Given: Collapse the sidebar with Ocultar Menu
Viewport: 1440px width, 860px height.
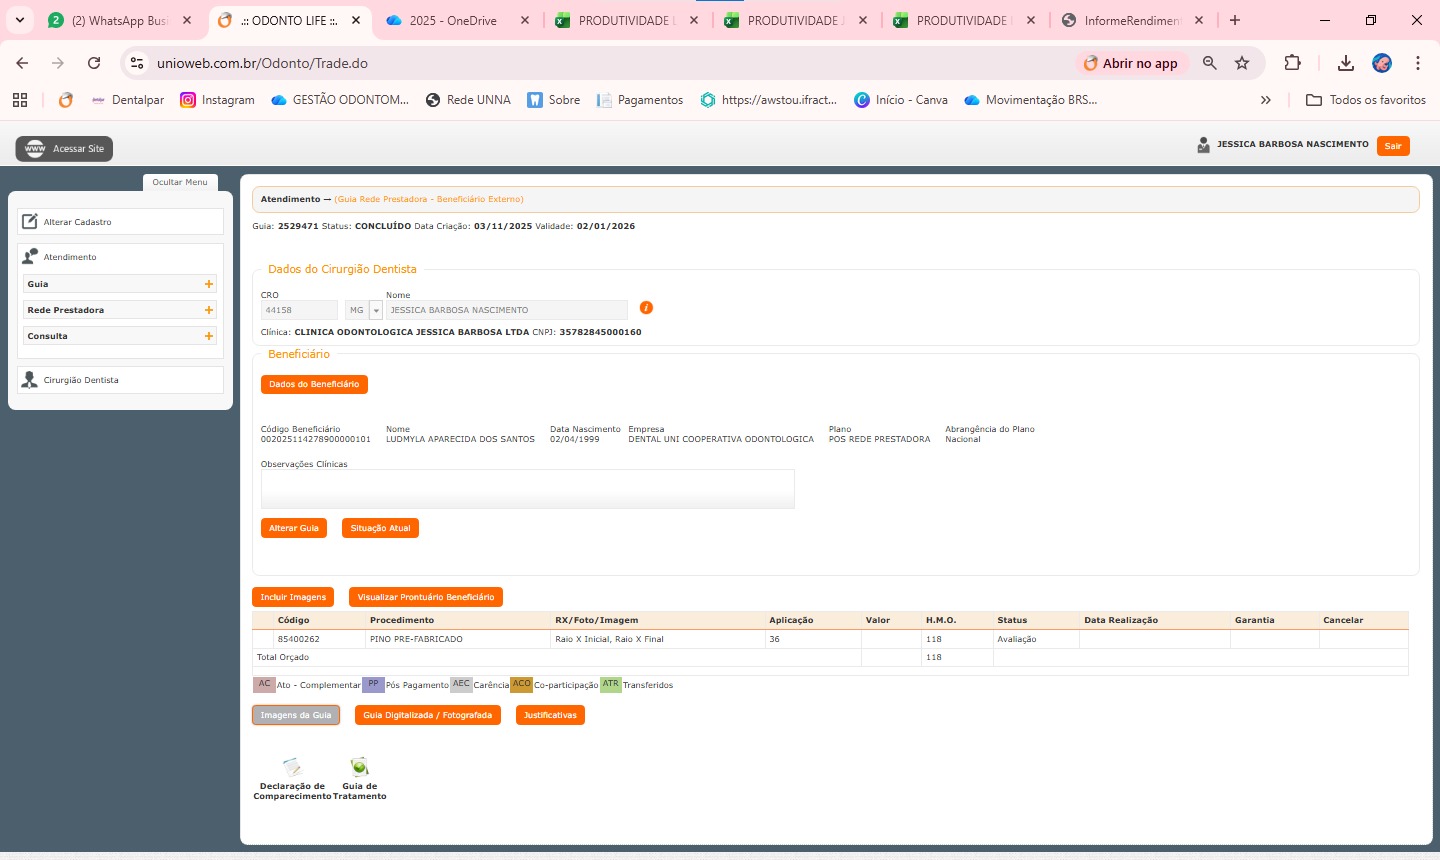Looking at the screenshot, I should tap(180, 182).
